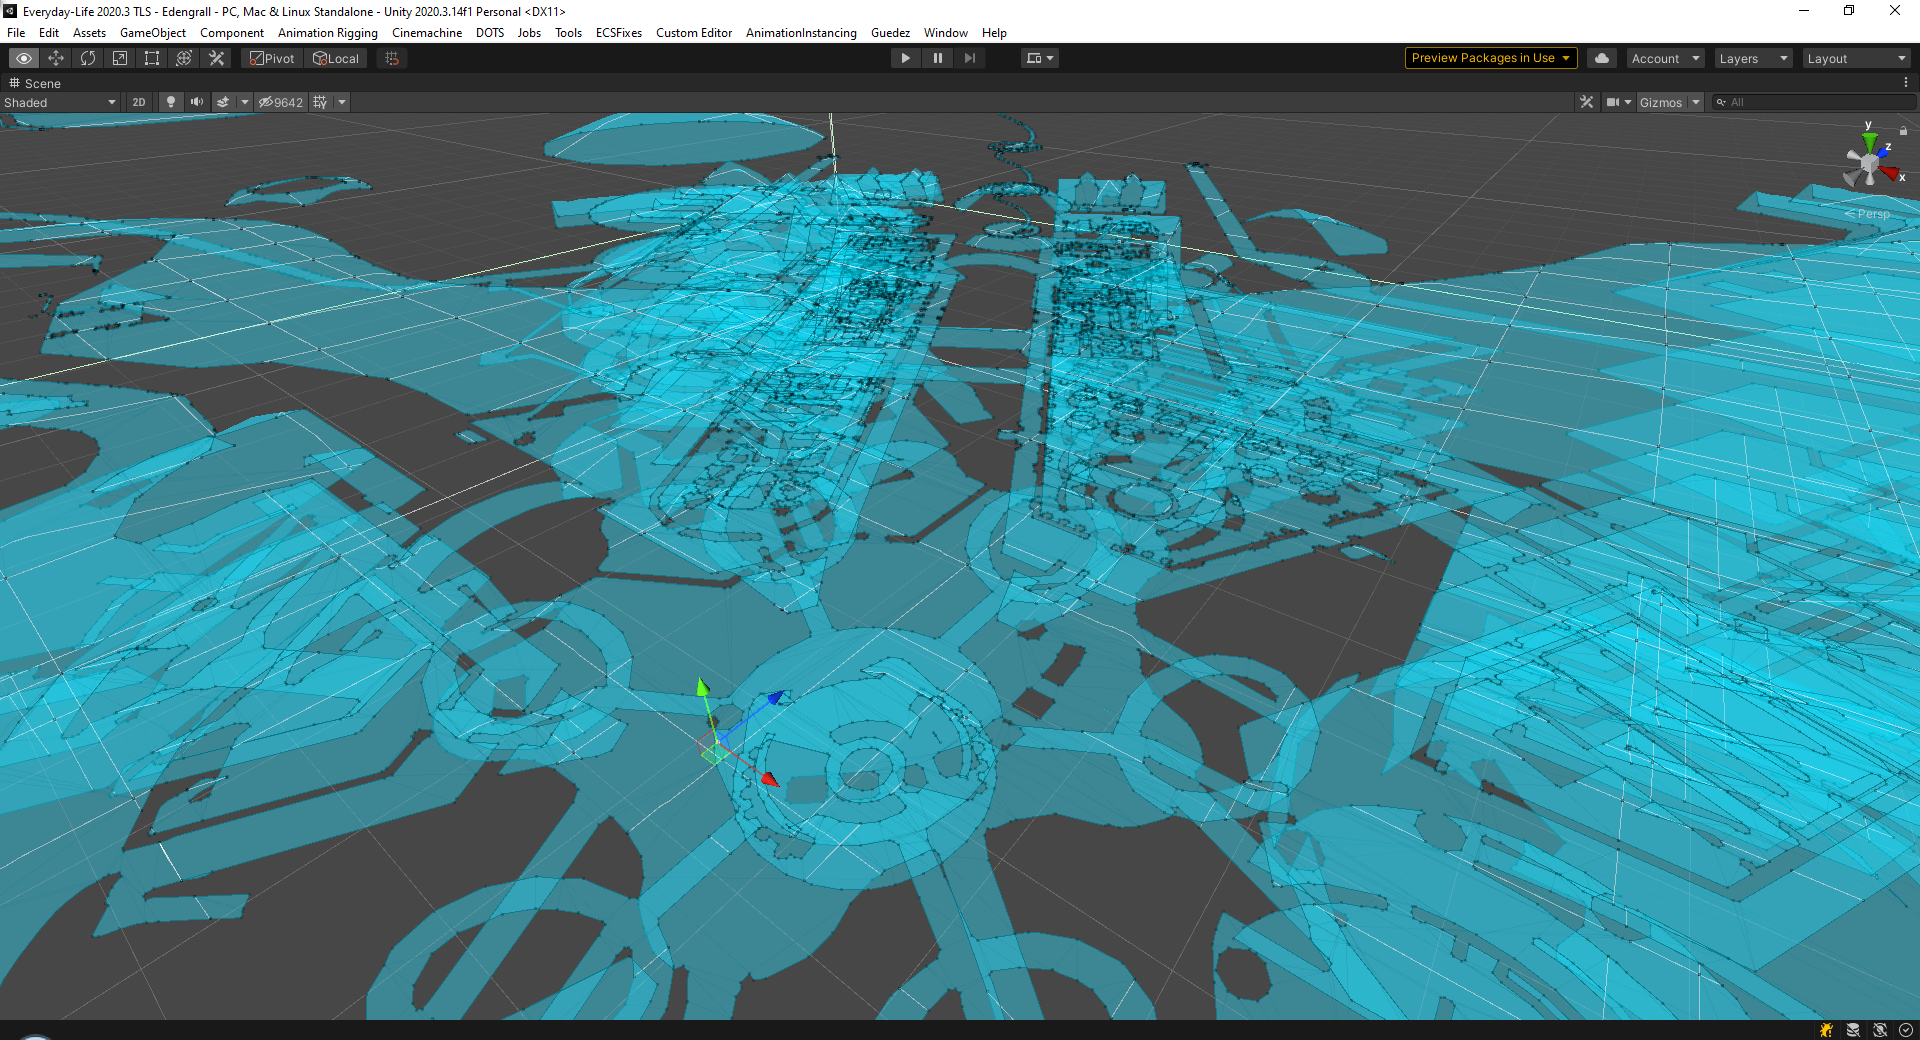Open custom editor tools icon
Image resolution: width=1920 pixels, height=1040 pixels.
(x=216, y=58)
